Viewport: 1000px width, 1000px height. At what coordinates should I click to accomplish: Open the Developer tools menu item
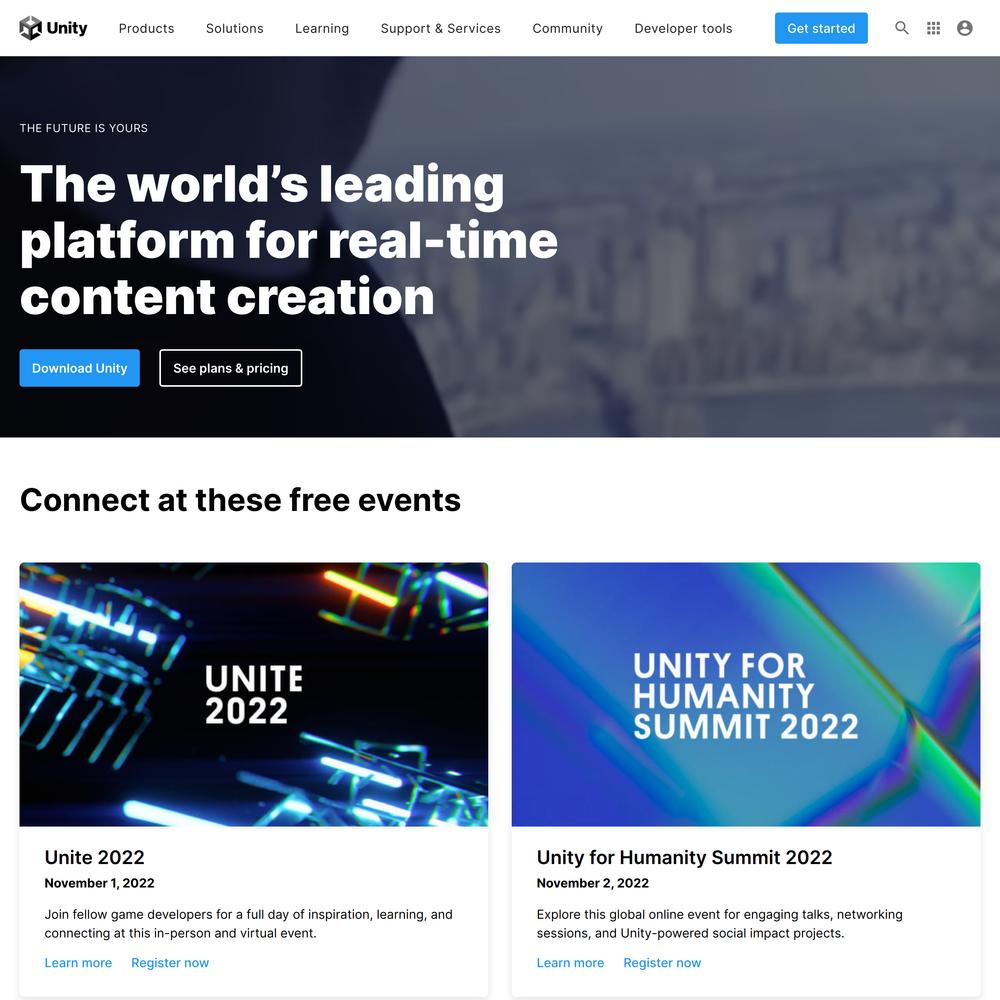[x=683, y=29]
